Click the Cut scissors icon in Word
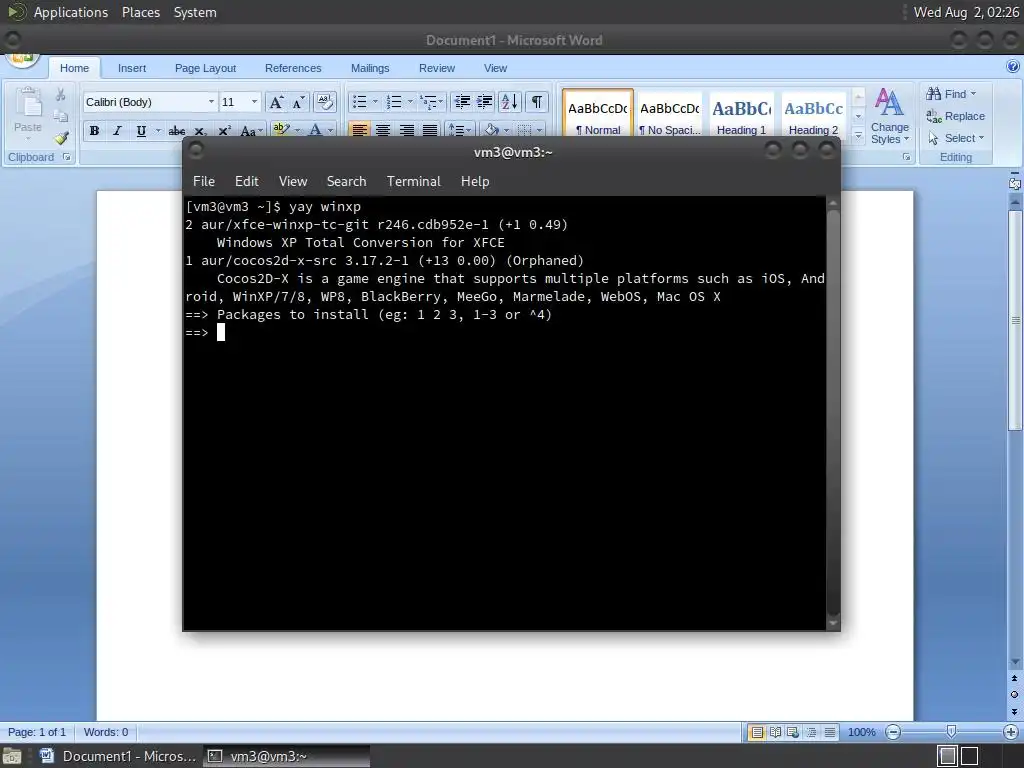This screenshot has height=768, width=1024. pyautogui.click(x=60, y=95)
